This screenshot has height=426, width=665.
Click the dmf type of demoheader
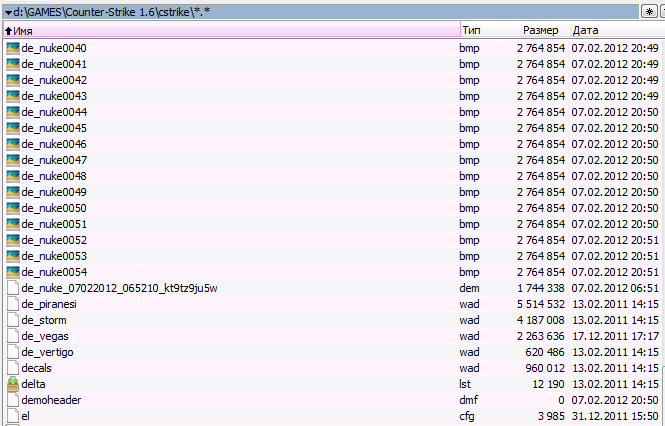coord(469,400)
